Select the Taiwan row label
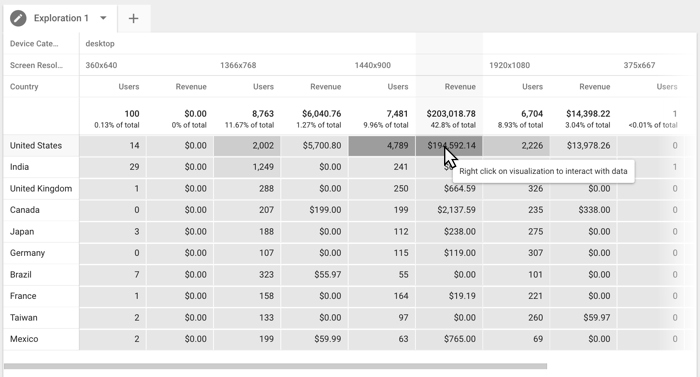Viewport: 700px width, 377px height. pyautogui.click(x=24, y=318)
